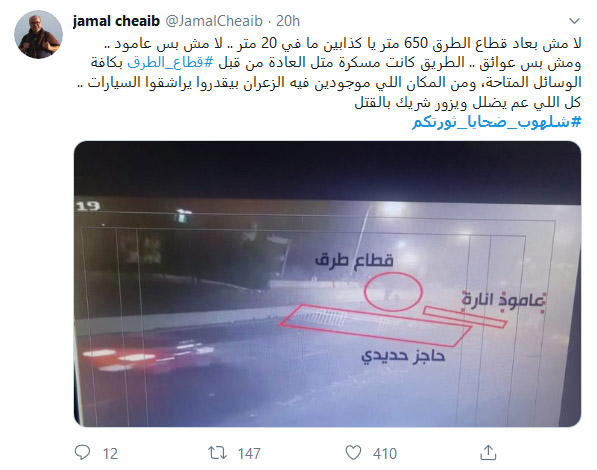This screenshot has height=470, width=597.
Task: Click the عامود انارة label in the image
Action: coord(504,300)
